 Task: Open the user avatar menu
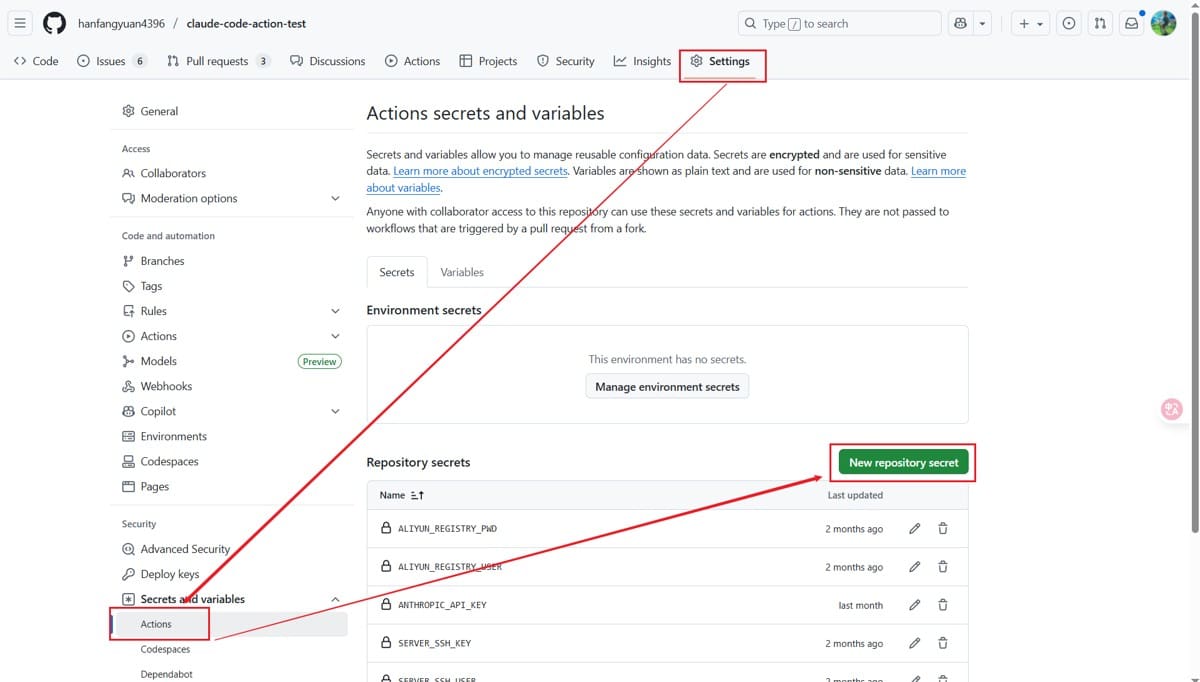point(1164,23)
